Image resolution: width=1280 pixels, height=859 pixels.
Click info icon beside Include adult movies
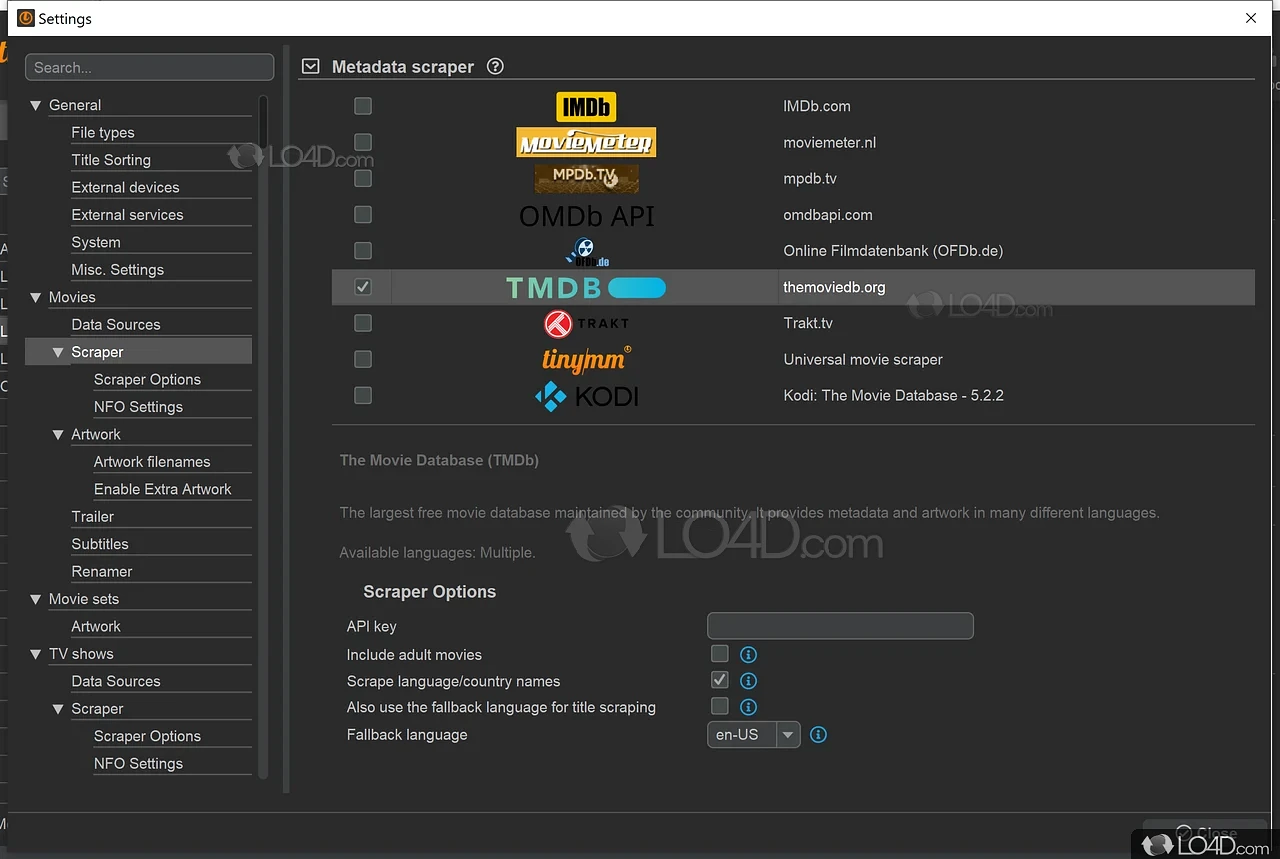coord(748,655)
